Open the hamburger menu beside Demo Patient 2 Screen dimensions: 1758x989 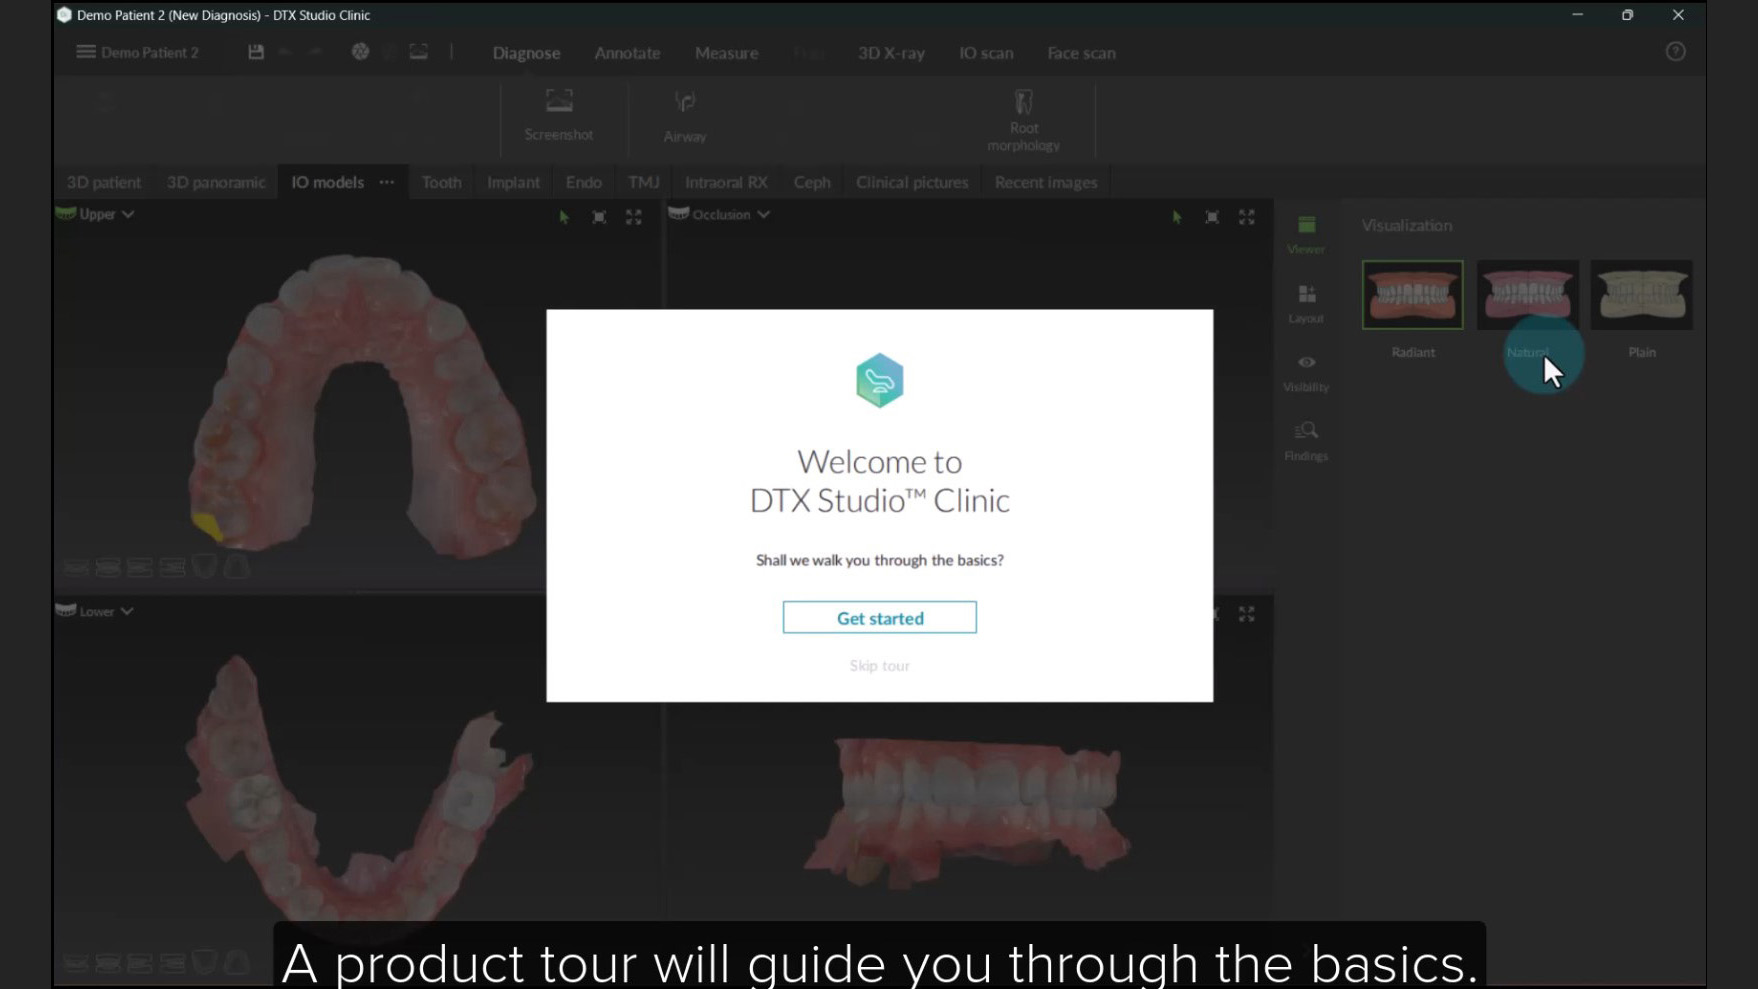[86, 52]
